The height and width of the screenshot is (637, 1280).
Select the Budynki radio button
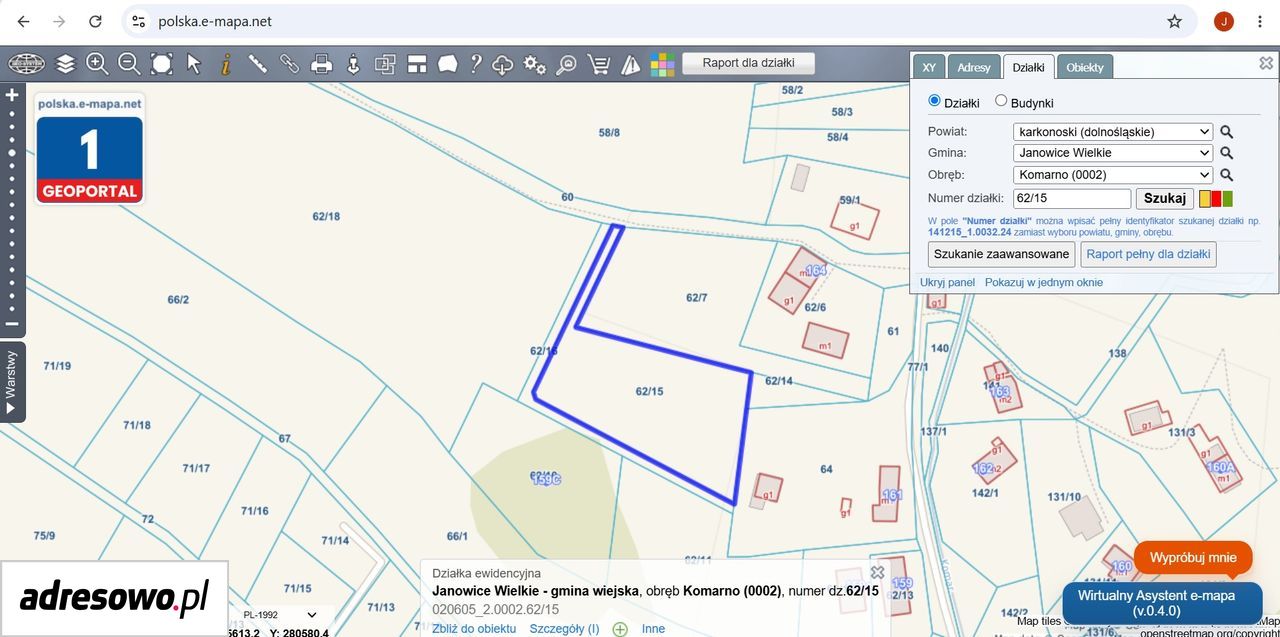coord(1001,101)
